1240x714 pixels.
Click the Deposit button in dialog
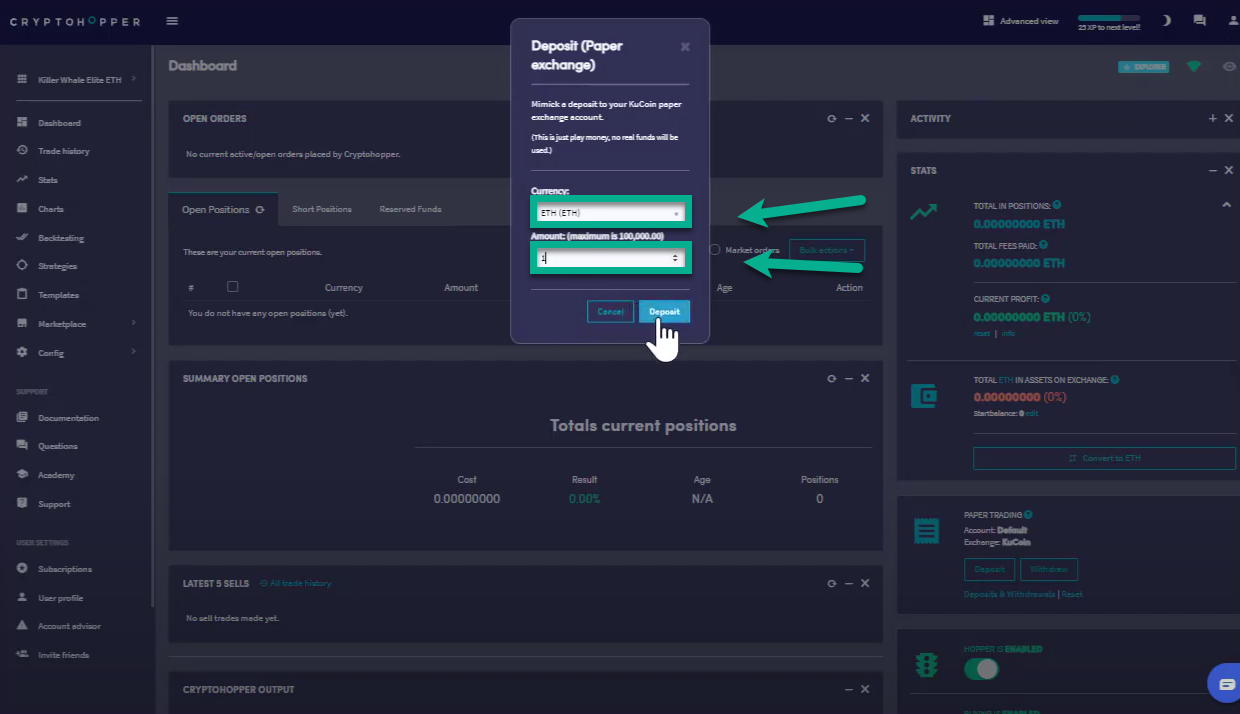[664, 312]
